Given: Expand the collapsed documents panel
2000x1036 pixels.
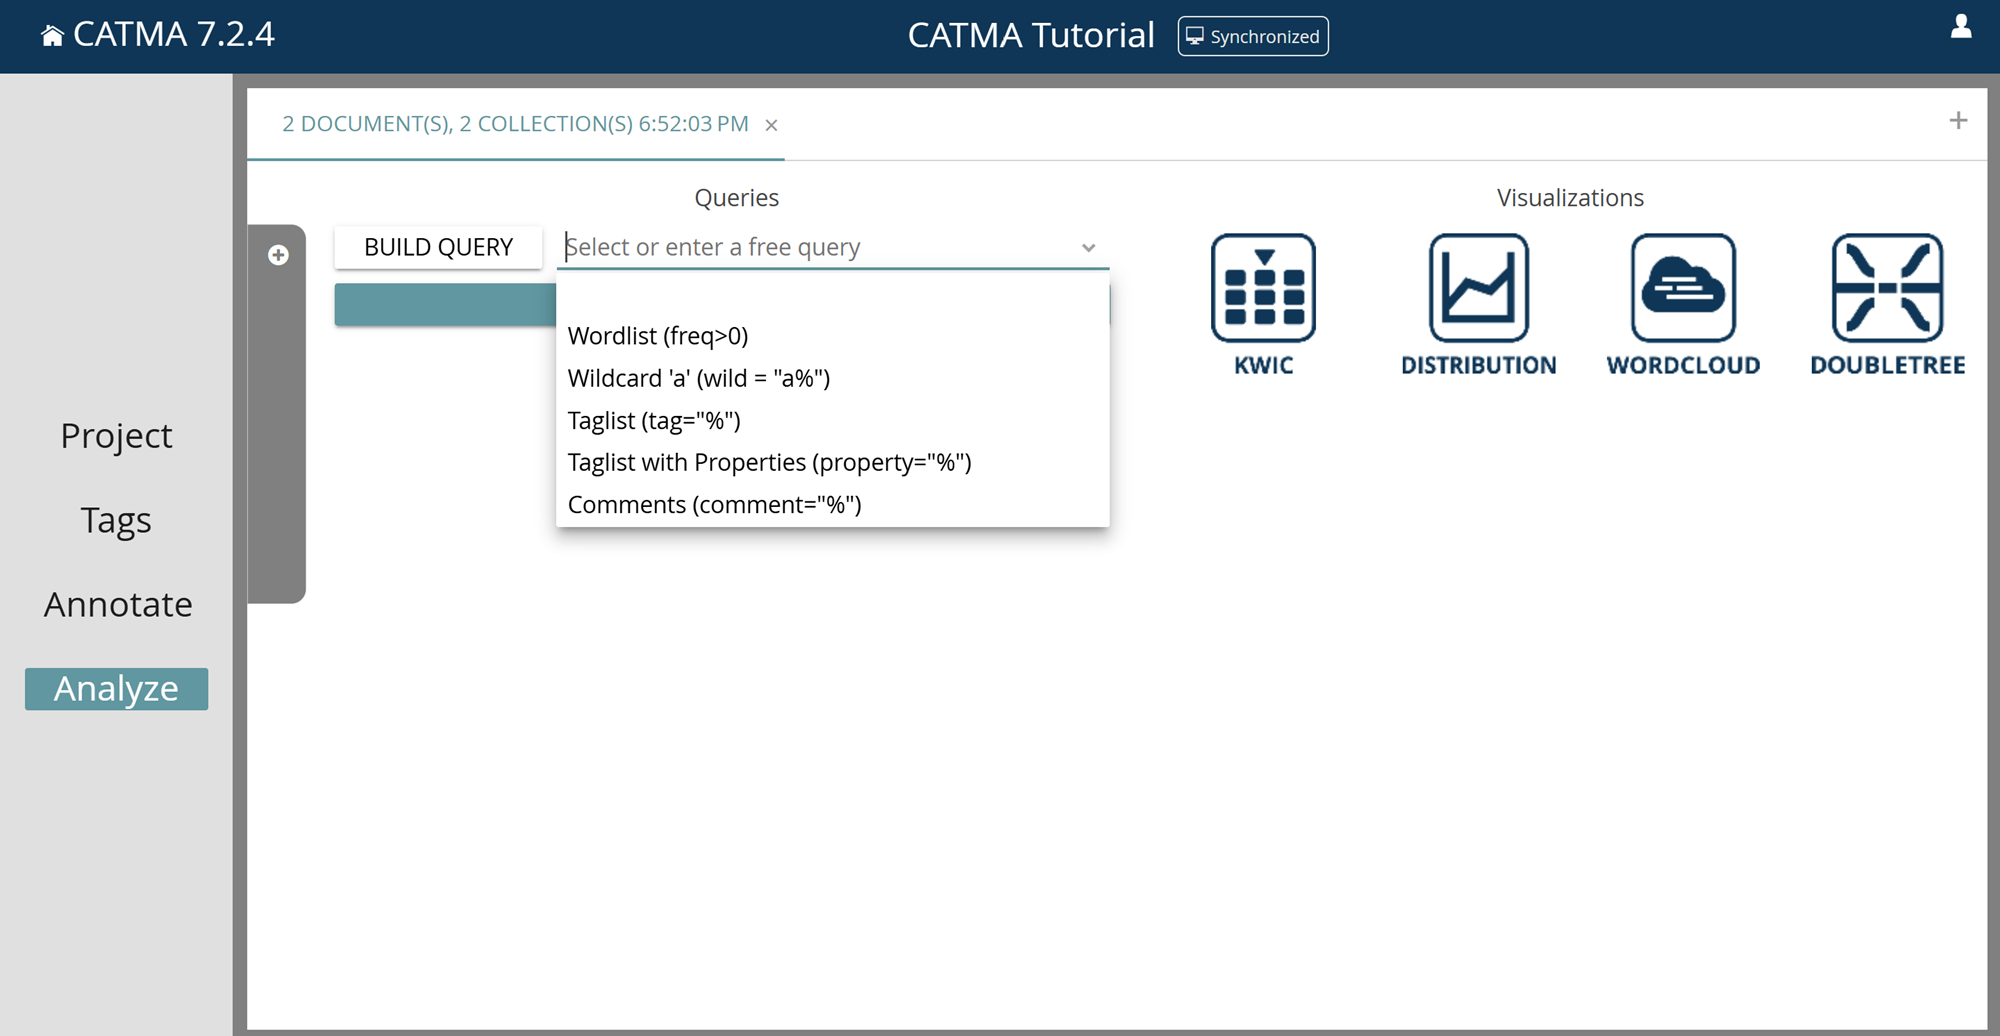Looking at the screenshot, I should tap(278, 254).
